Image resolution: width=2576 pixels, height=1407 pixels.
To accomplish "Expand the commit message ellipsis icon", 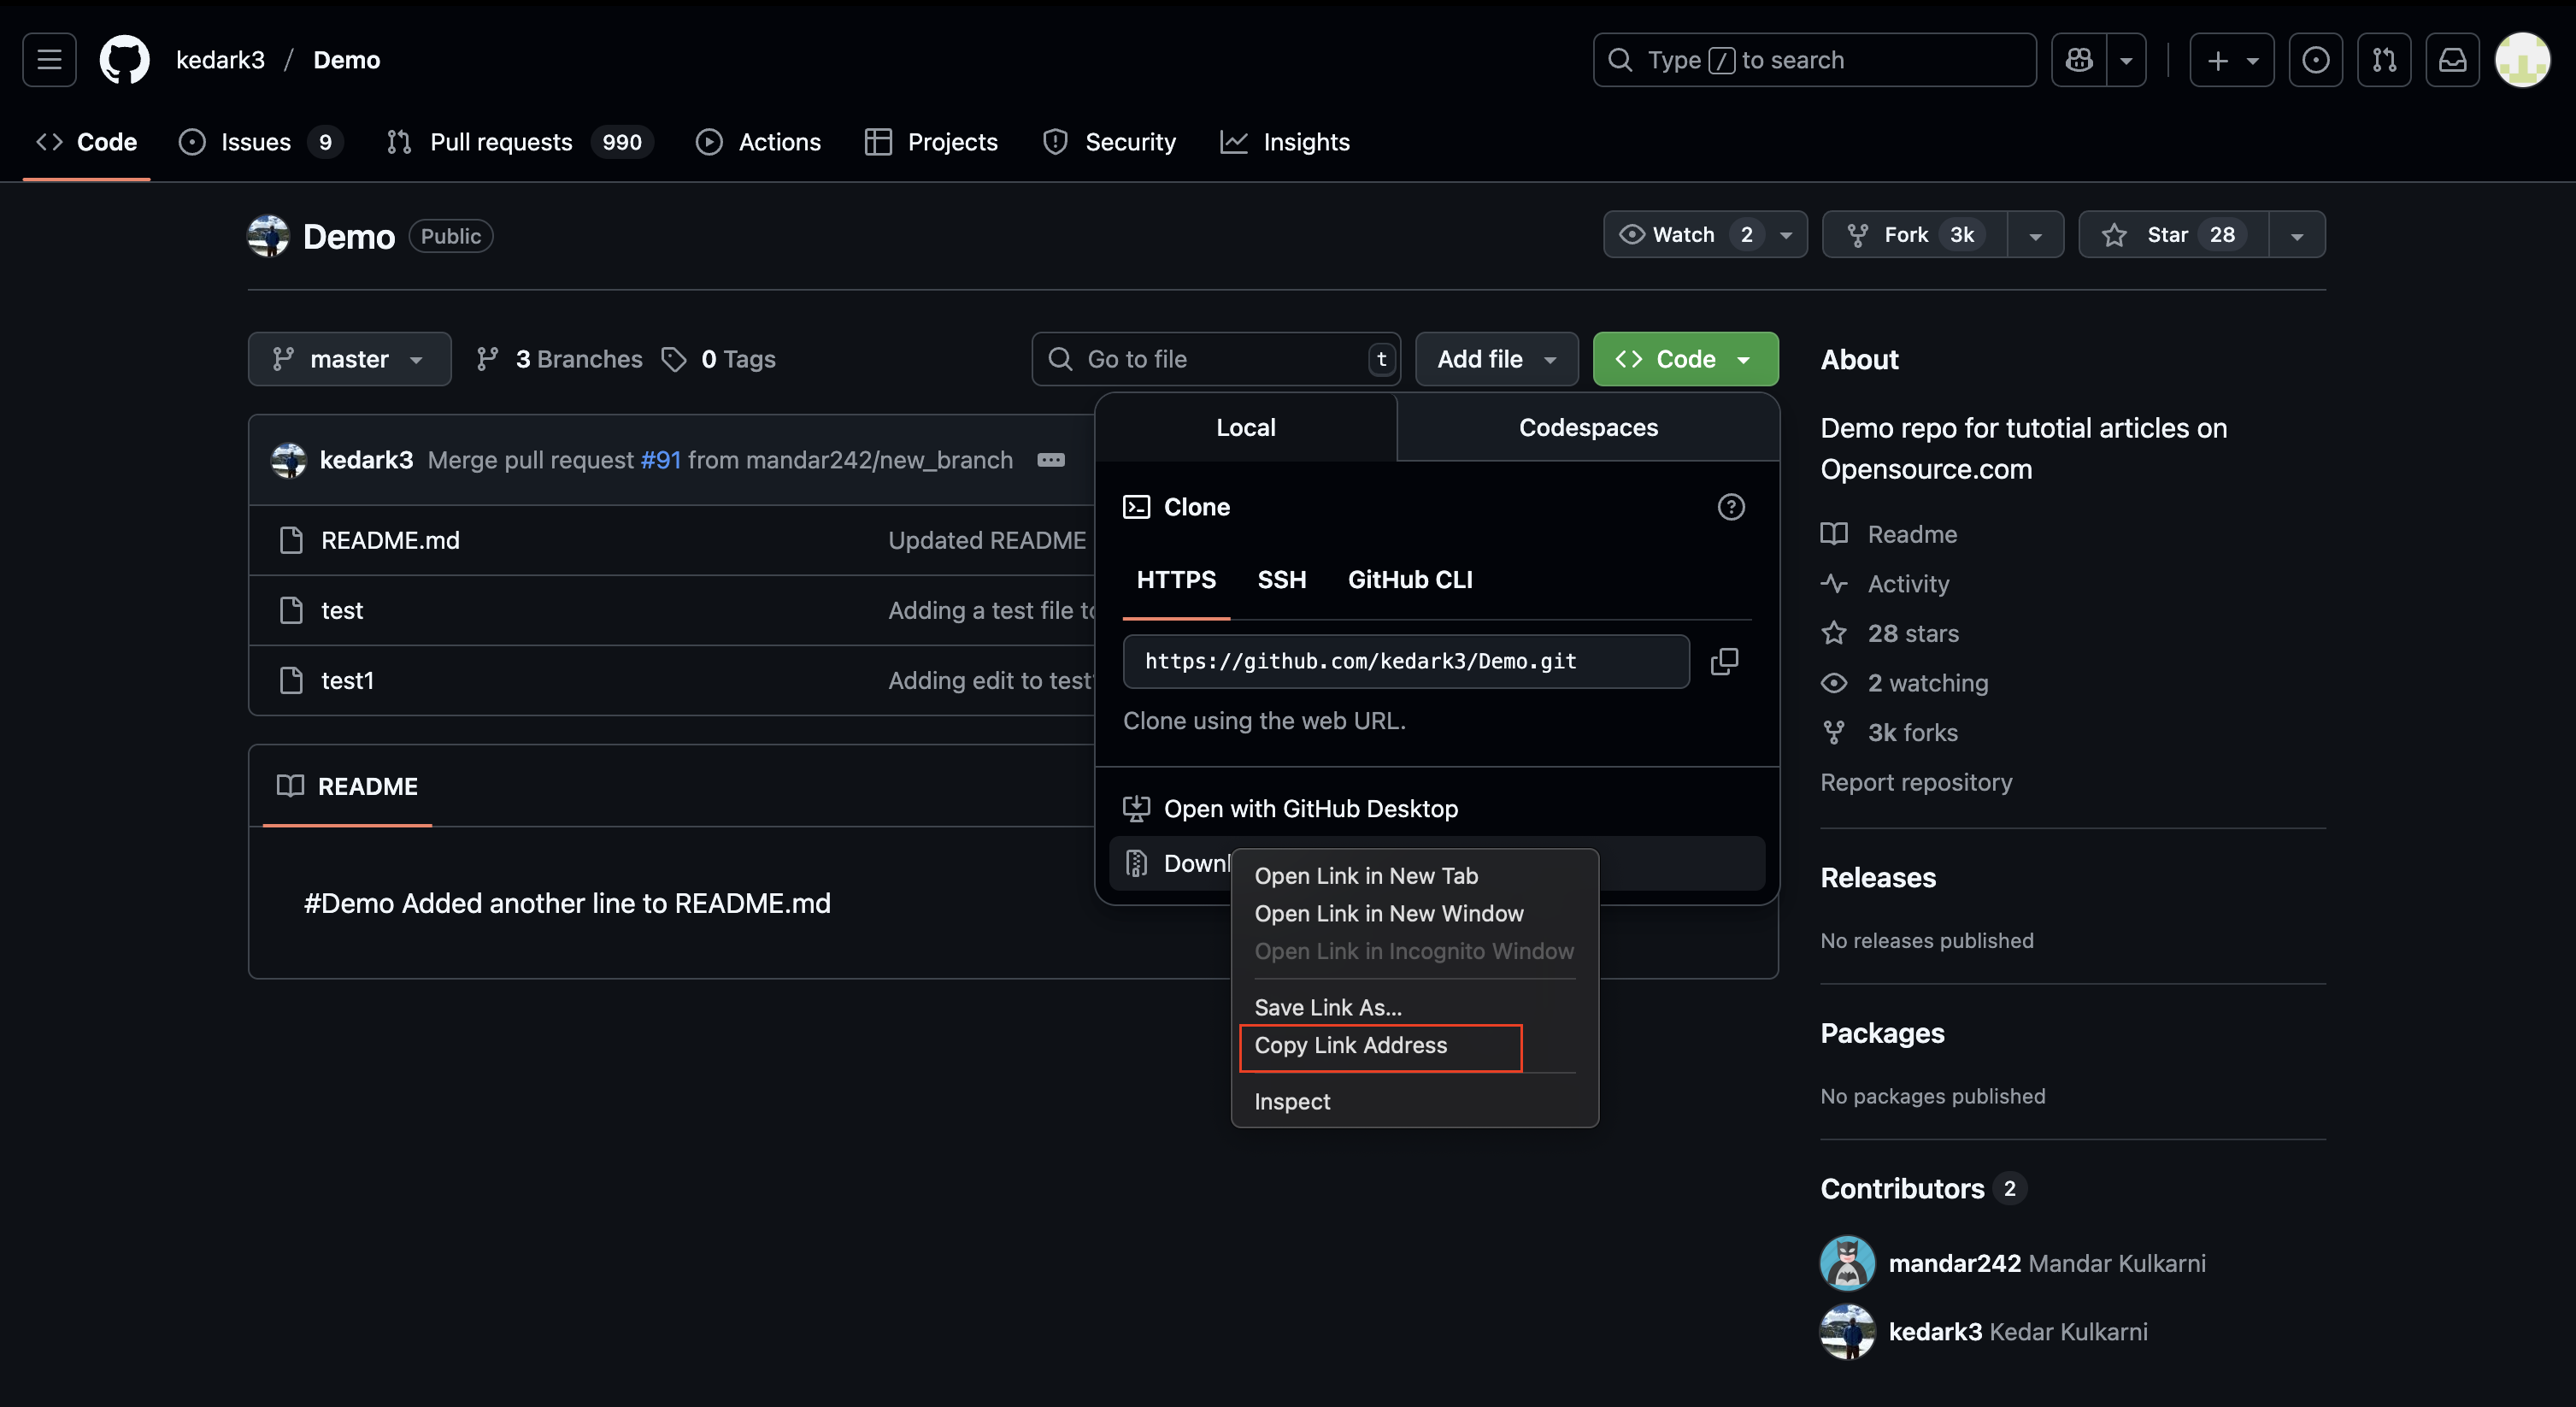I will click(x=1050, y=460).
